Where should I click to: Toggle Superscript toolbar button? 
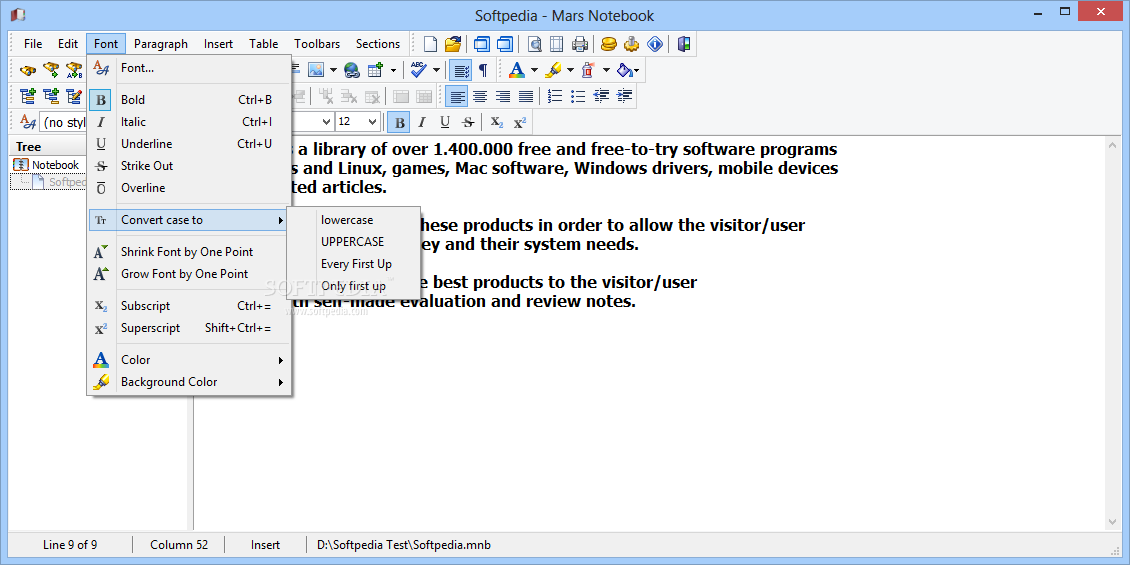pyautogui.click(x=520, y=122)
